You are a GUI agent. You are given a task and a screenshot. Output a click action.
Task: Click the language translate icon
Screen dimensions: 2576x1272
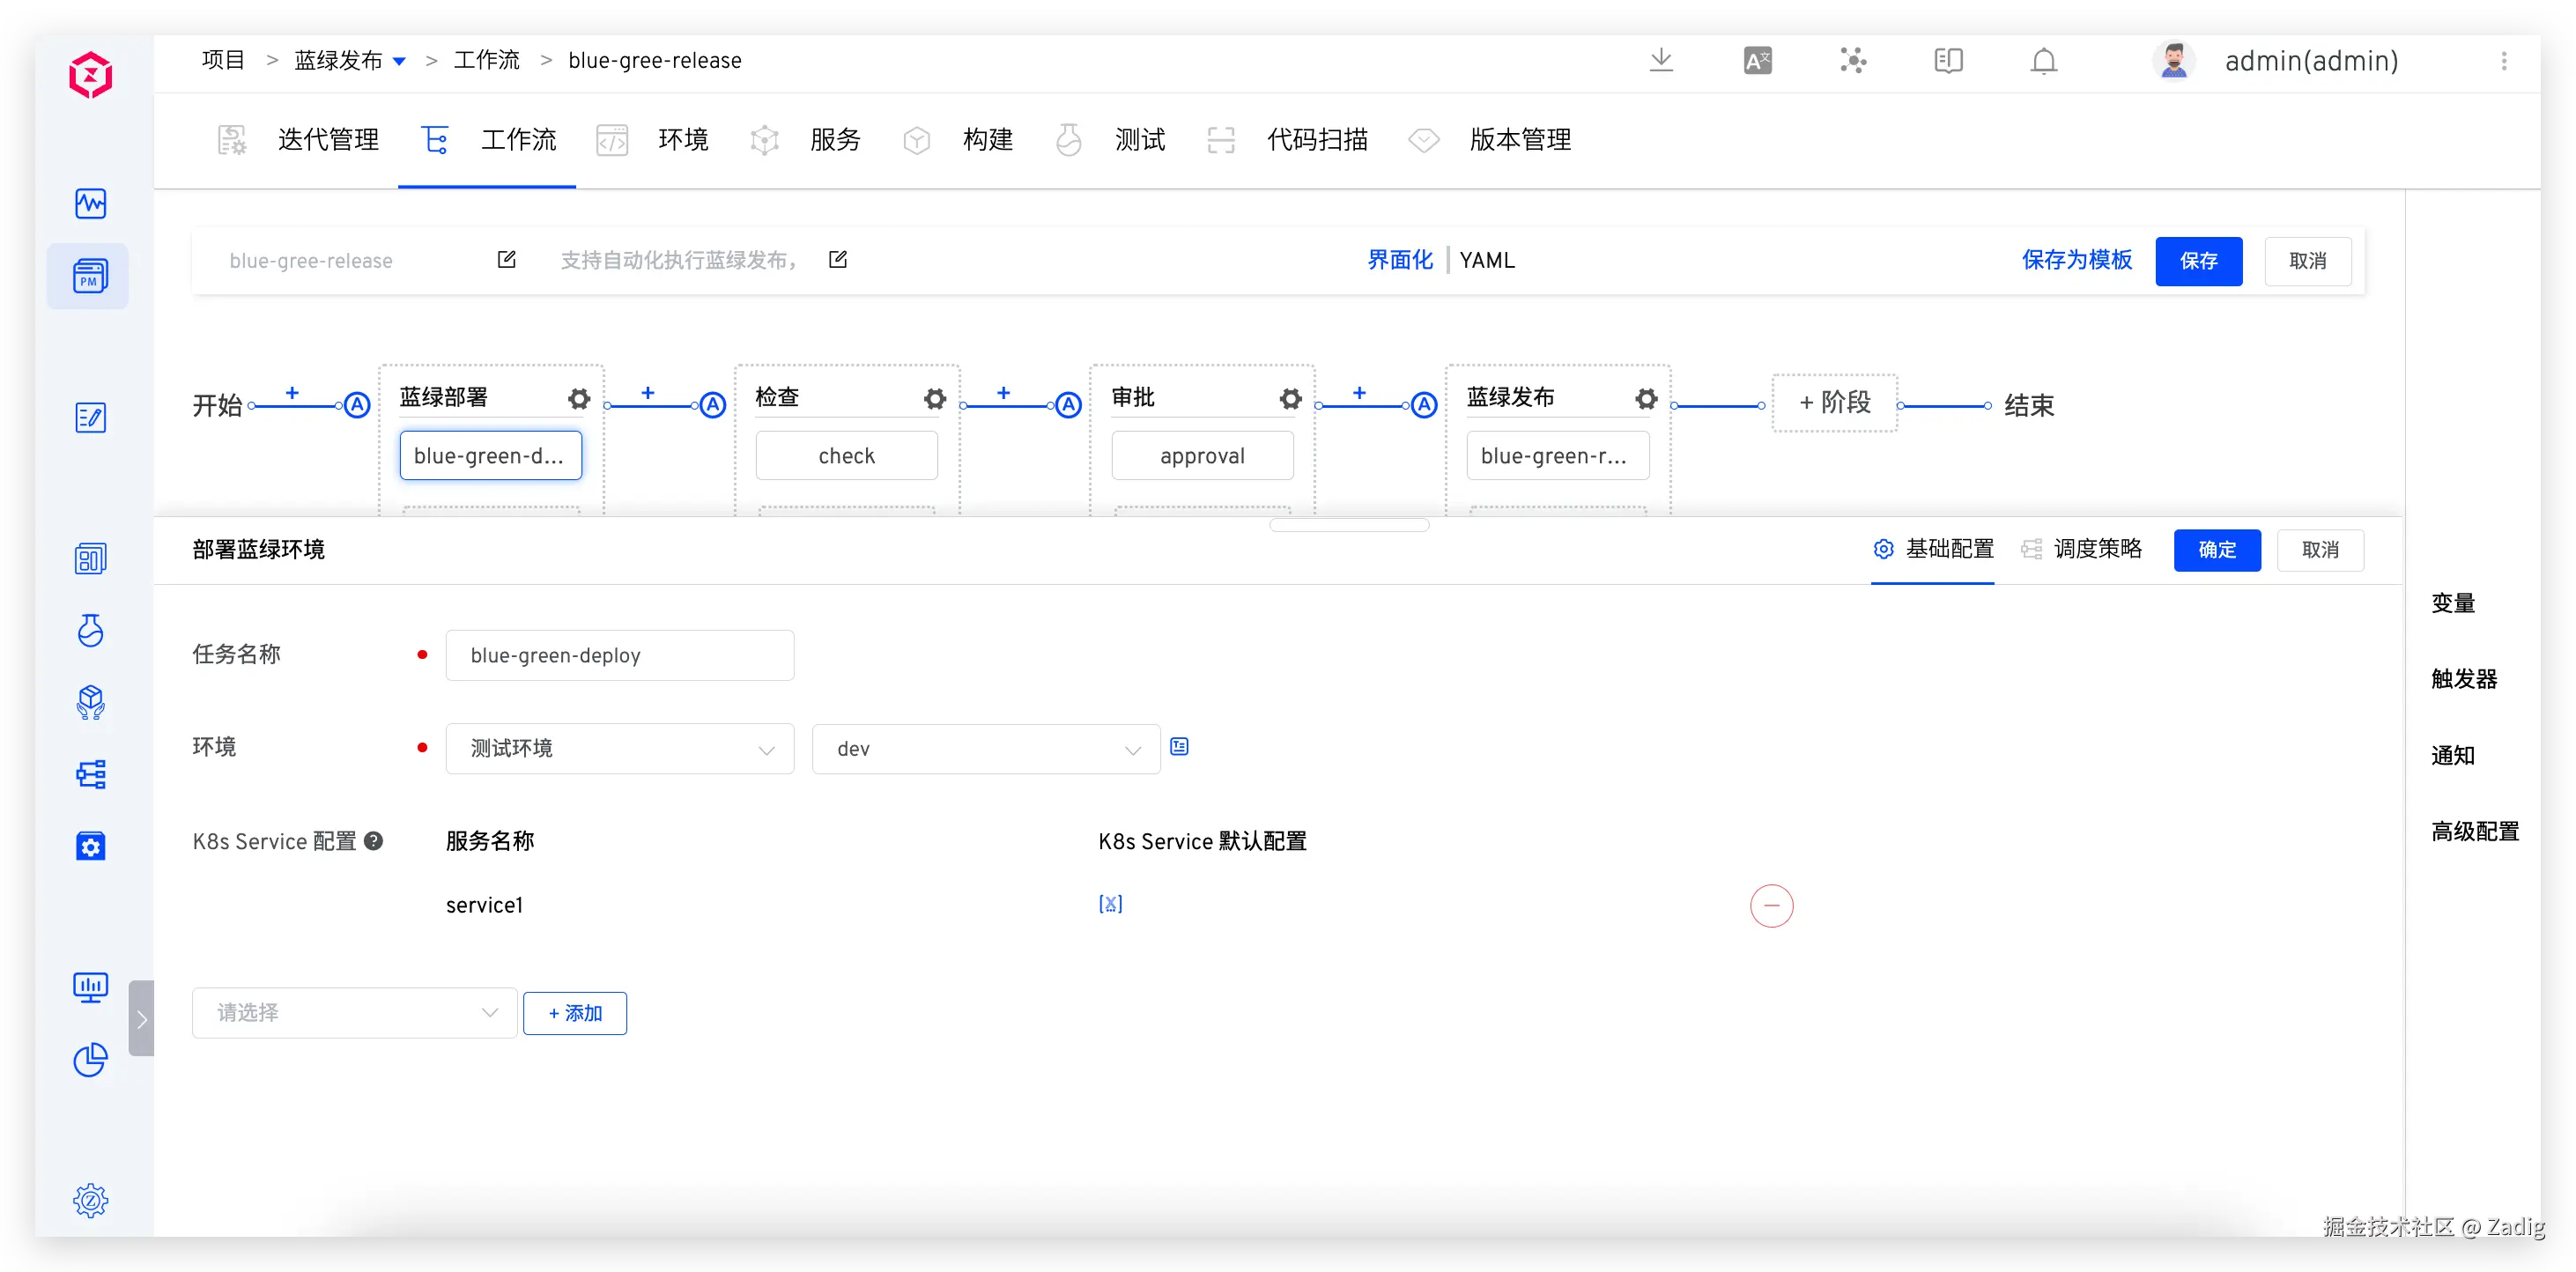click(1757, 61)
